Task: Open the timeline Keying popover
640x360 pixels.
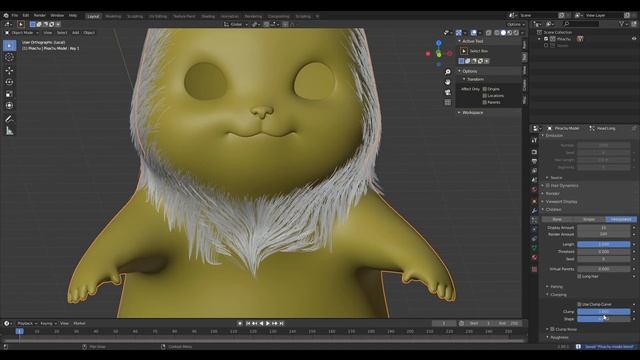Action: coord(48,323)
